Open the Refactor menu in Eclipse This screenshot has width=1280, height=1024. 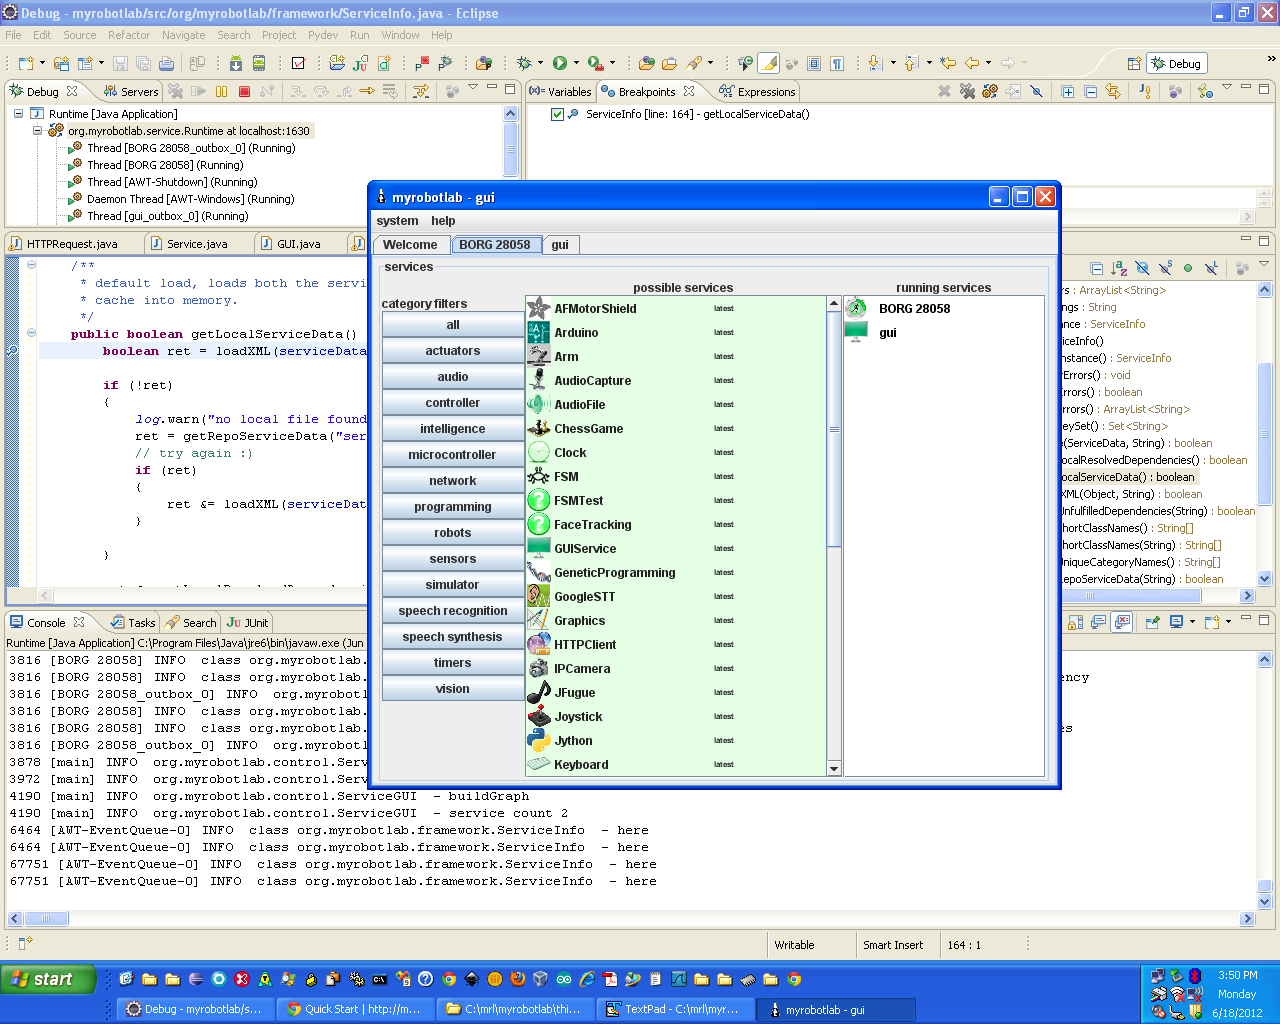click(129, 35)
